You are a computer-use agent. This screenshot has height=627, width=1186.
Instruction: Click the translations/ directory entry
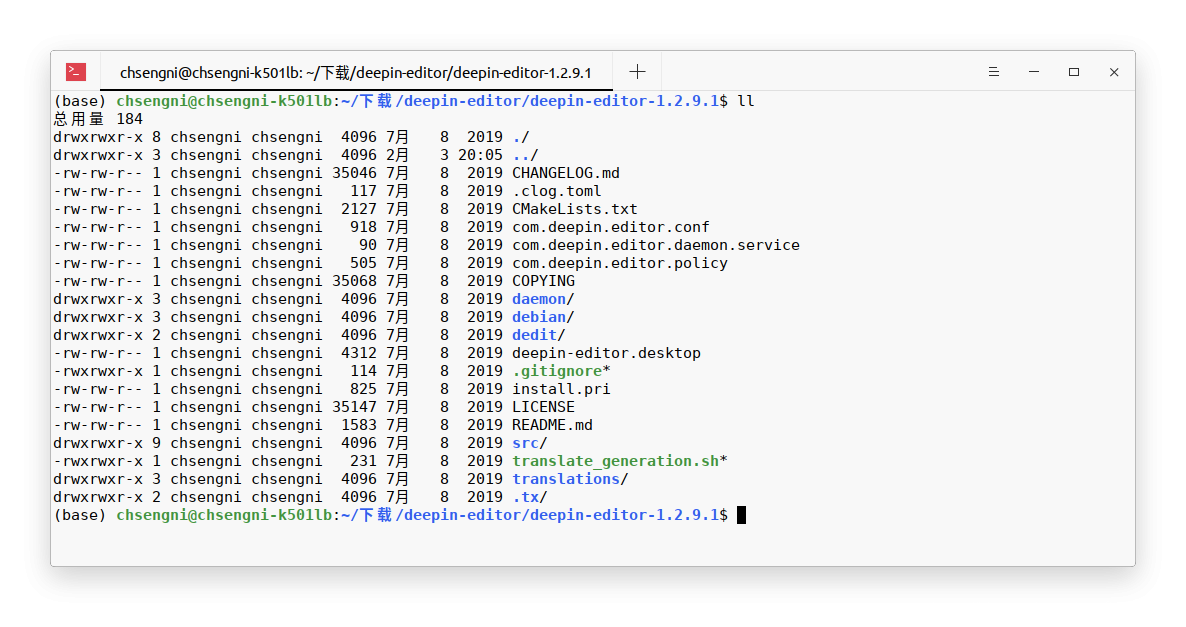click(x=570, y=480)
